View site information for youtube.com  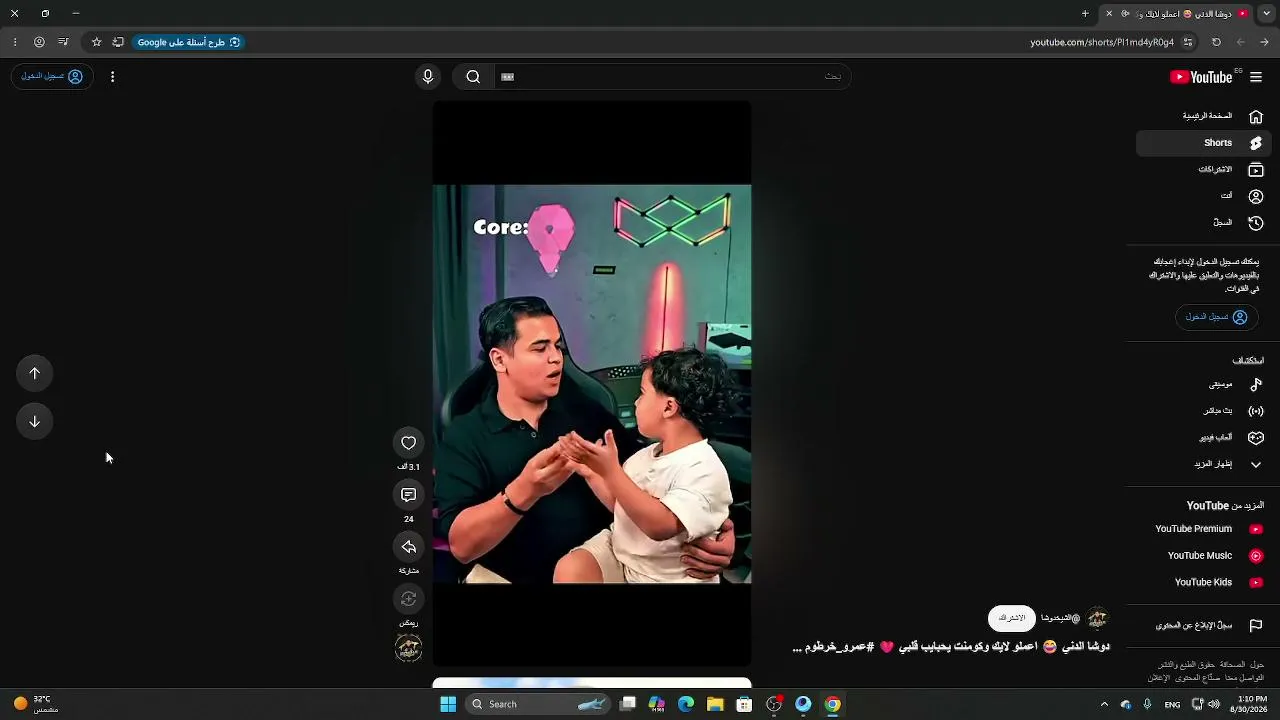[1188, 42]
